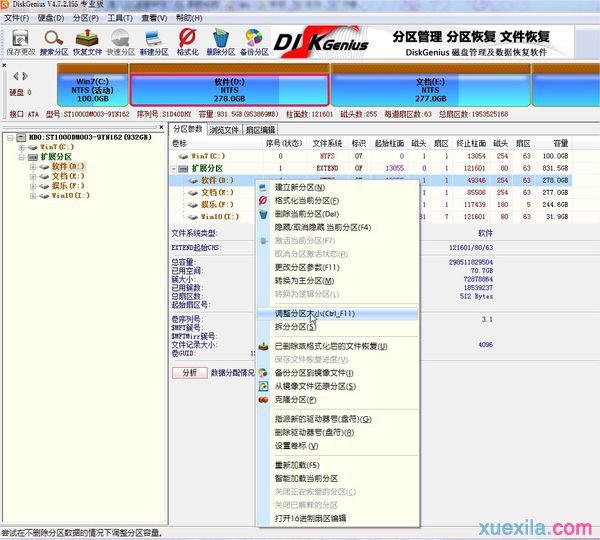The height and width of the screenshot is (540, 600).
Task: Click the 容量 column header
Action: click(553, 144)
